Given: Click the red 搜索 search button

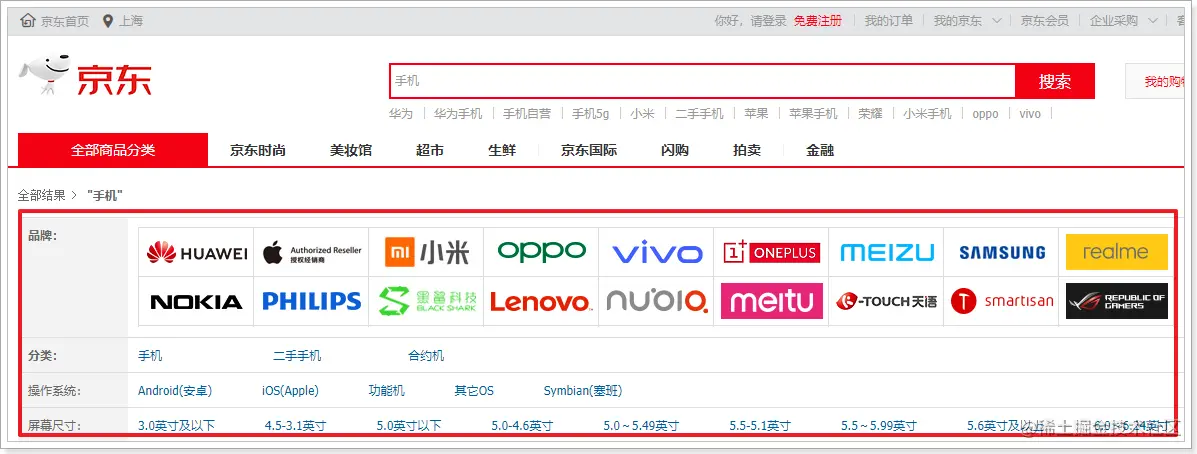Looking at the screenshot, I should 1055,81.
